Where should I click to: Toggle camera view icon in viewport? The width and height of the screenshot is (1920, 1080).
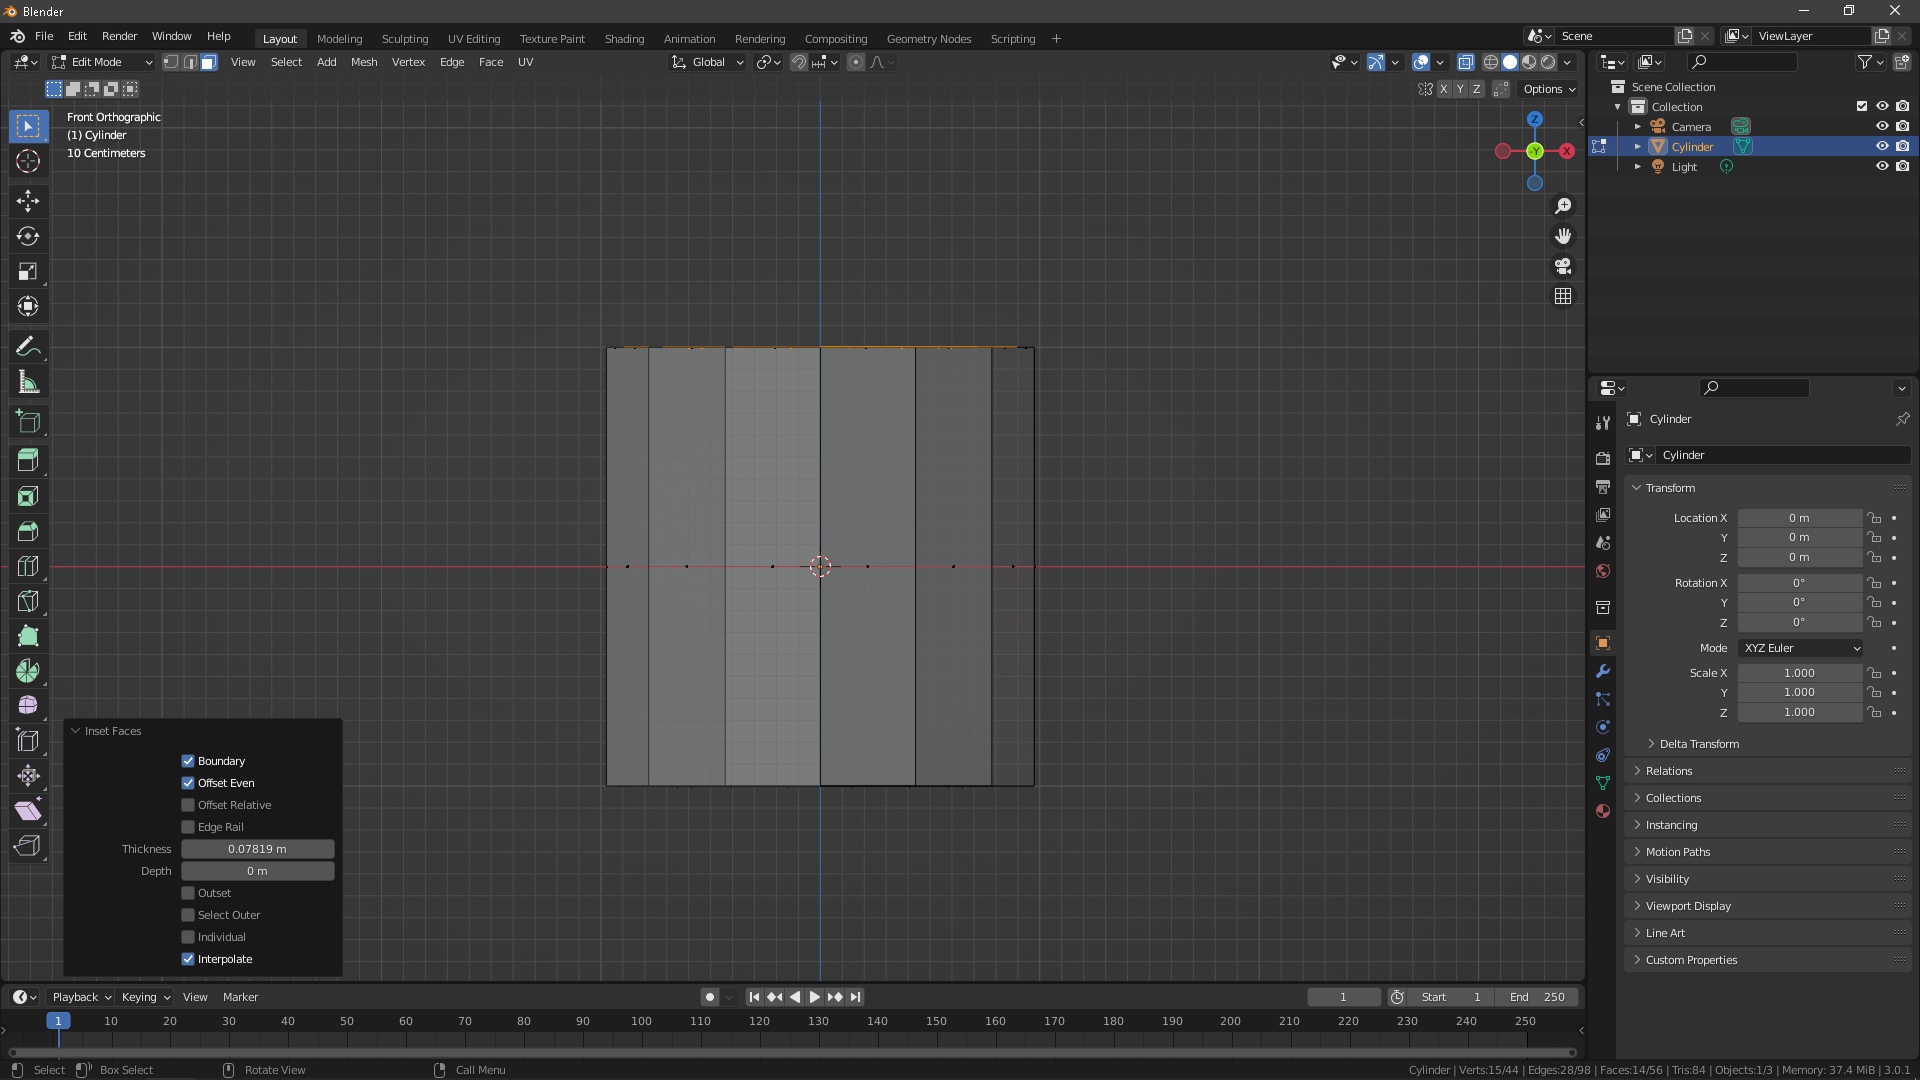[1563, 266]
